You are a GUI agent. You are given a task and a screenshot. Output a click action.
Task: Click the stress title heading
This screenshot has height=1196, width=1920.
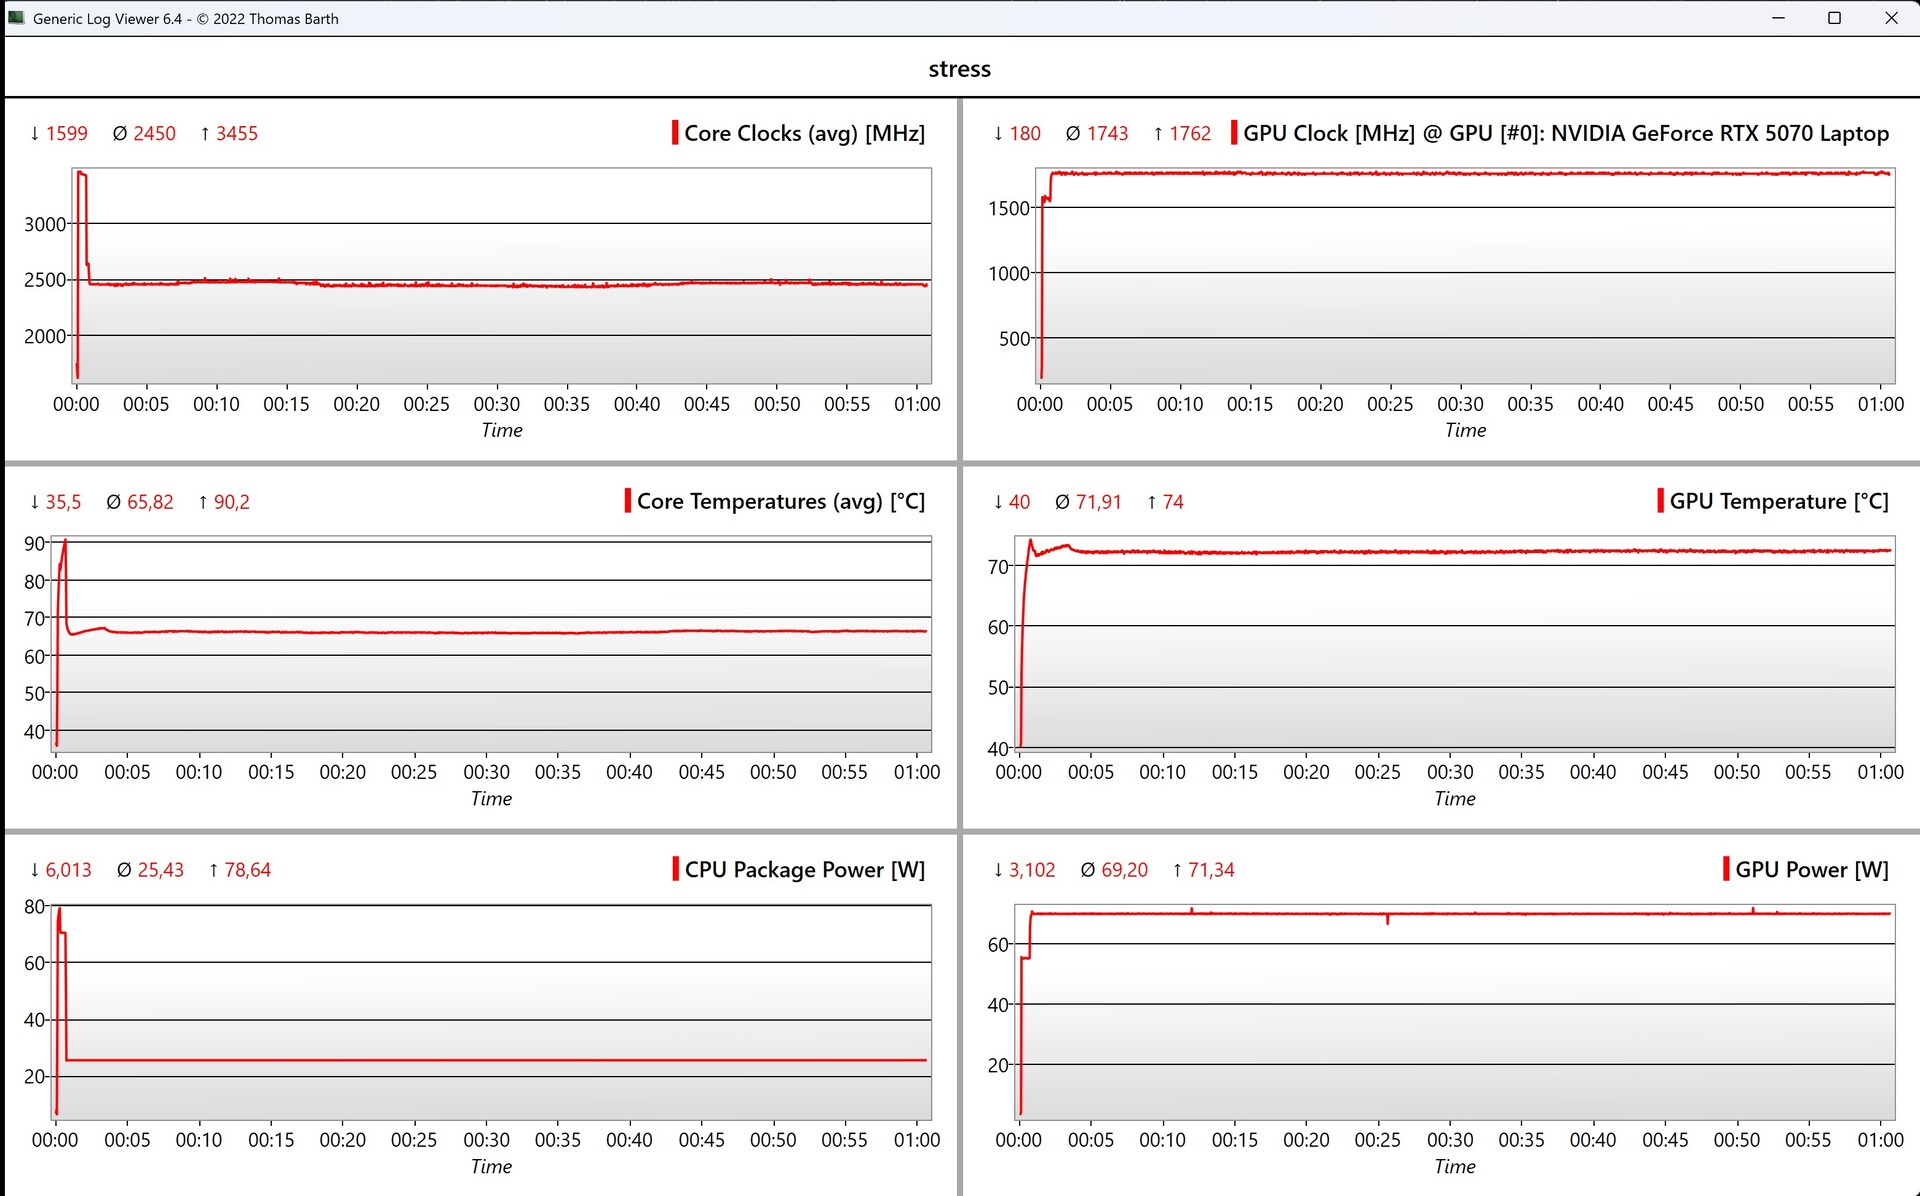click(x=959, y=69)
